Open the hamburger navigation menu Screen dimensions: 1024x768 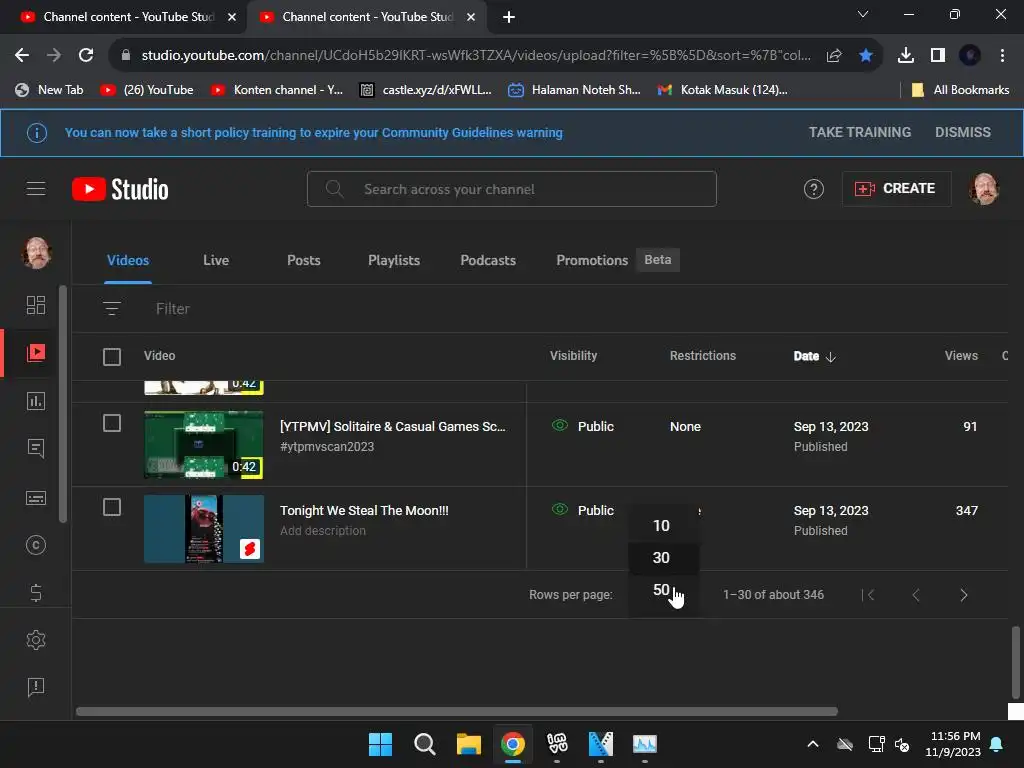(x=36, y=189)
